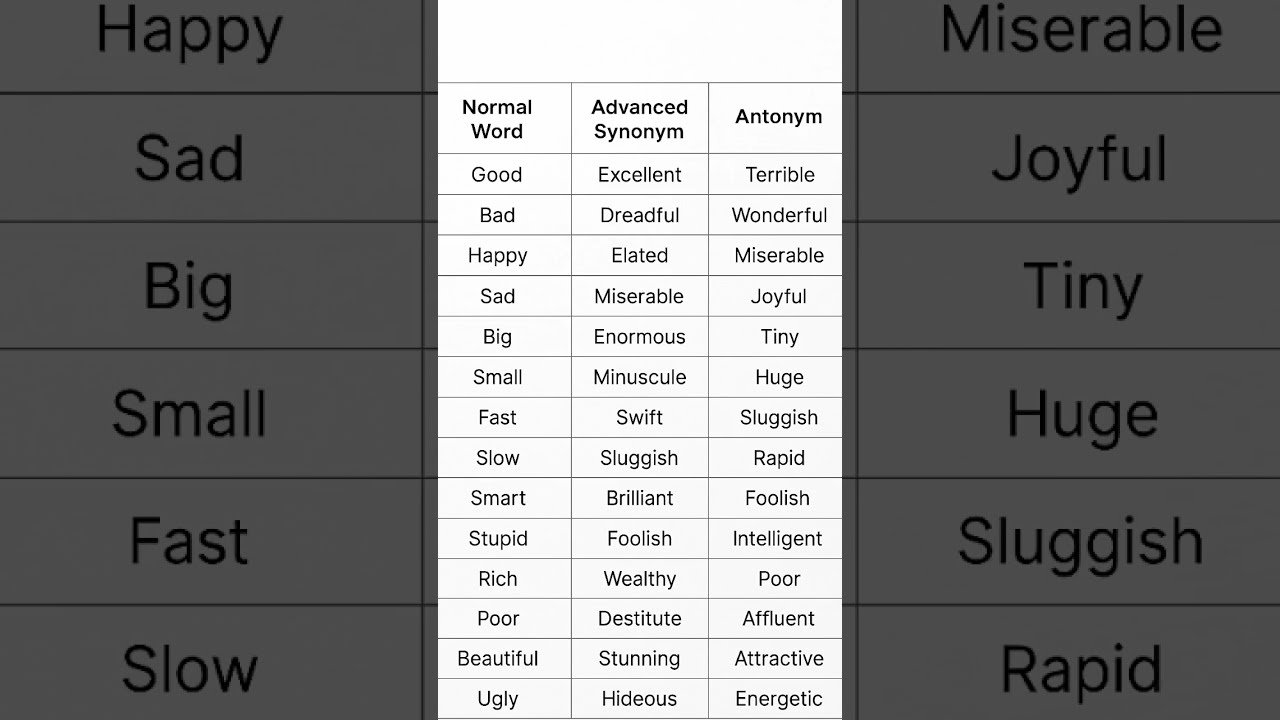Image resolution: width=1280 pixels, height=720 pixels.
Task: Select the Wealthy synonym cell
Action: 639,578
